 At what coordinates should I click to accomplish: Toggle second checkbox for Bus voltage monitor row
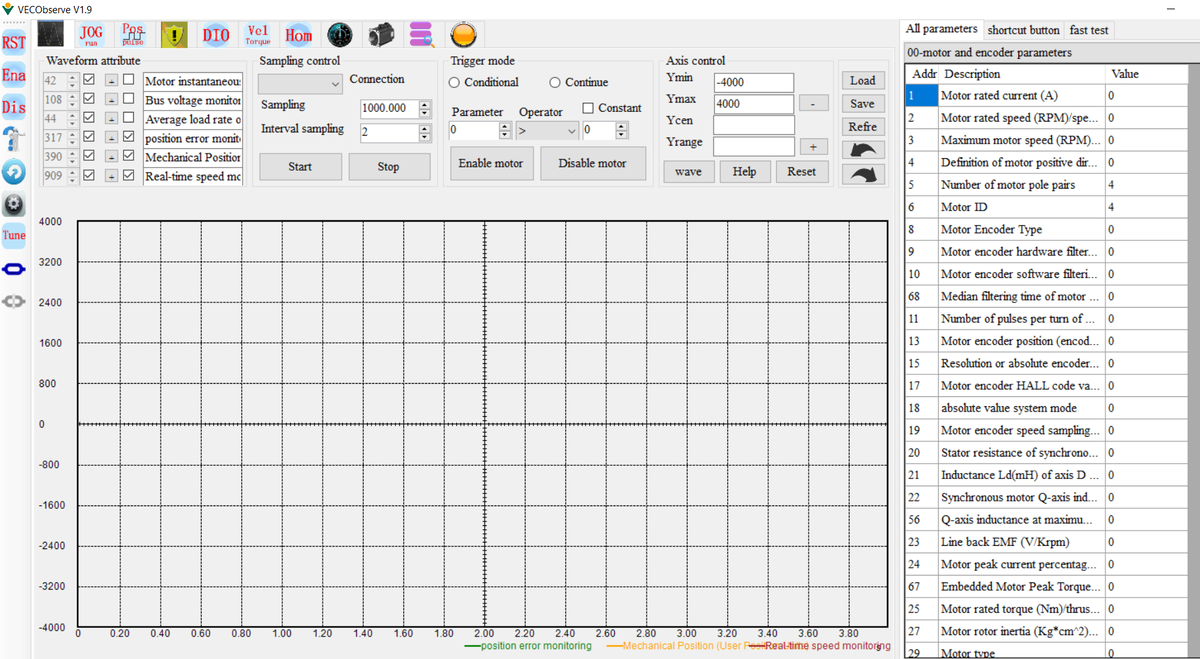129,100
